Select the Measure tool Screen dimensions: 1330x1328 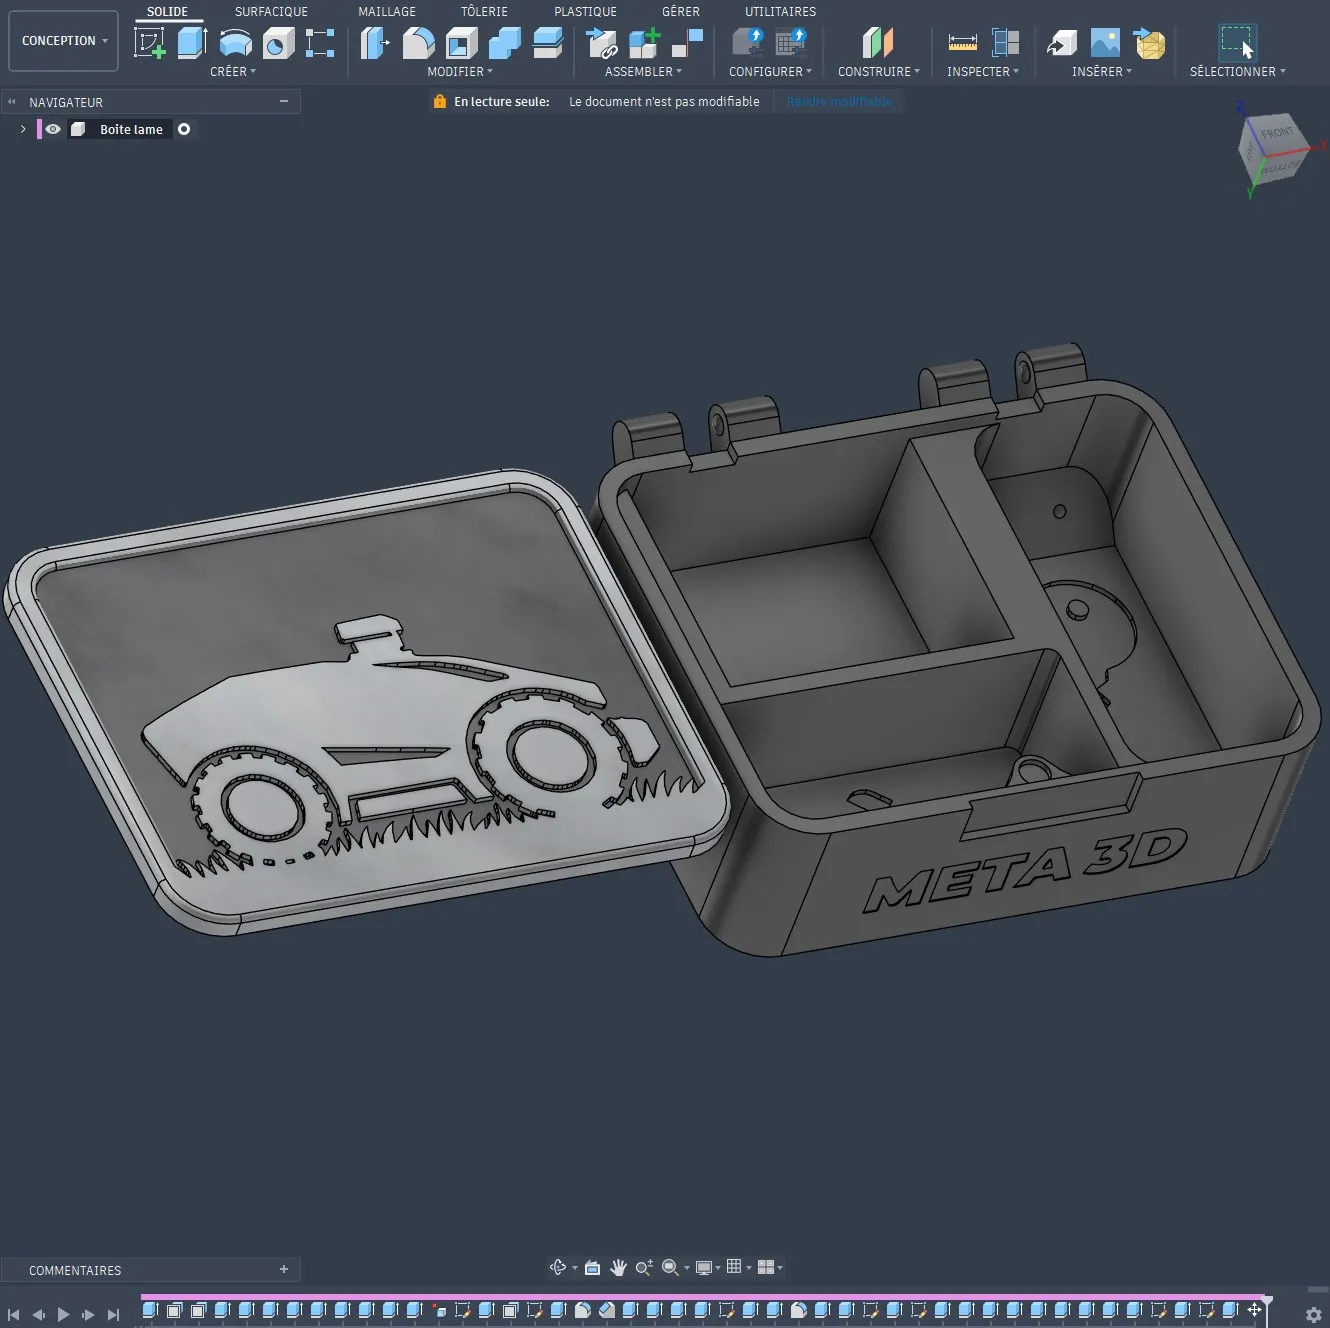pyautogui.click(x=962, y=43)
